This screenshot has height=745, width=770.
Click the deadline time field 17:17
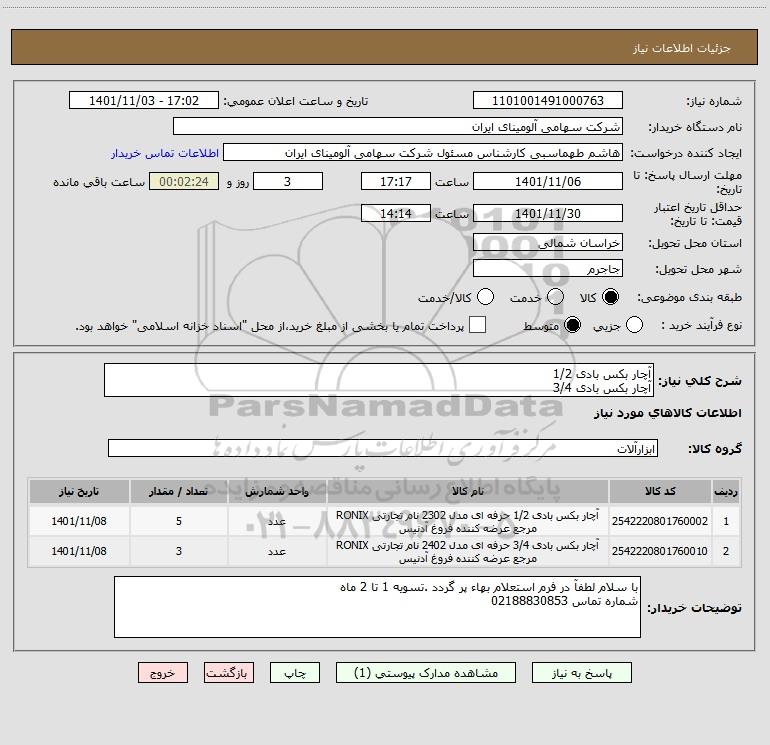click(x=396, y=181)
